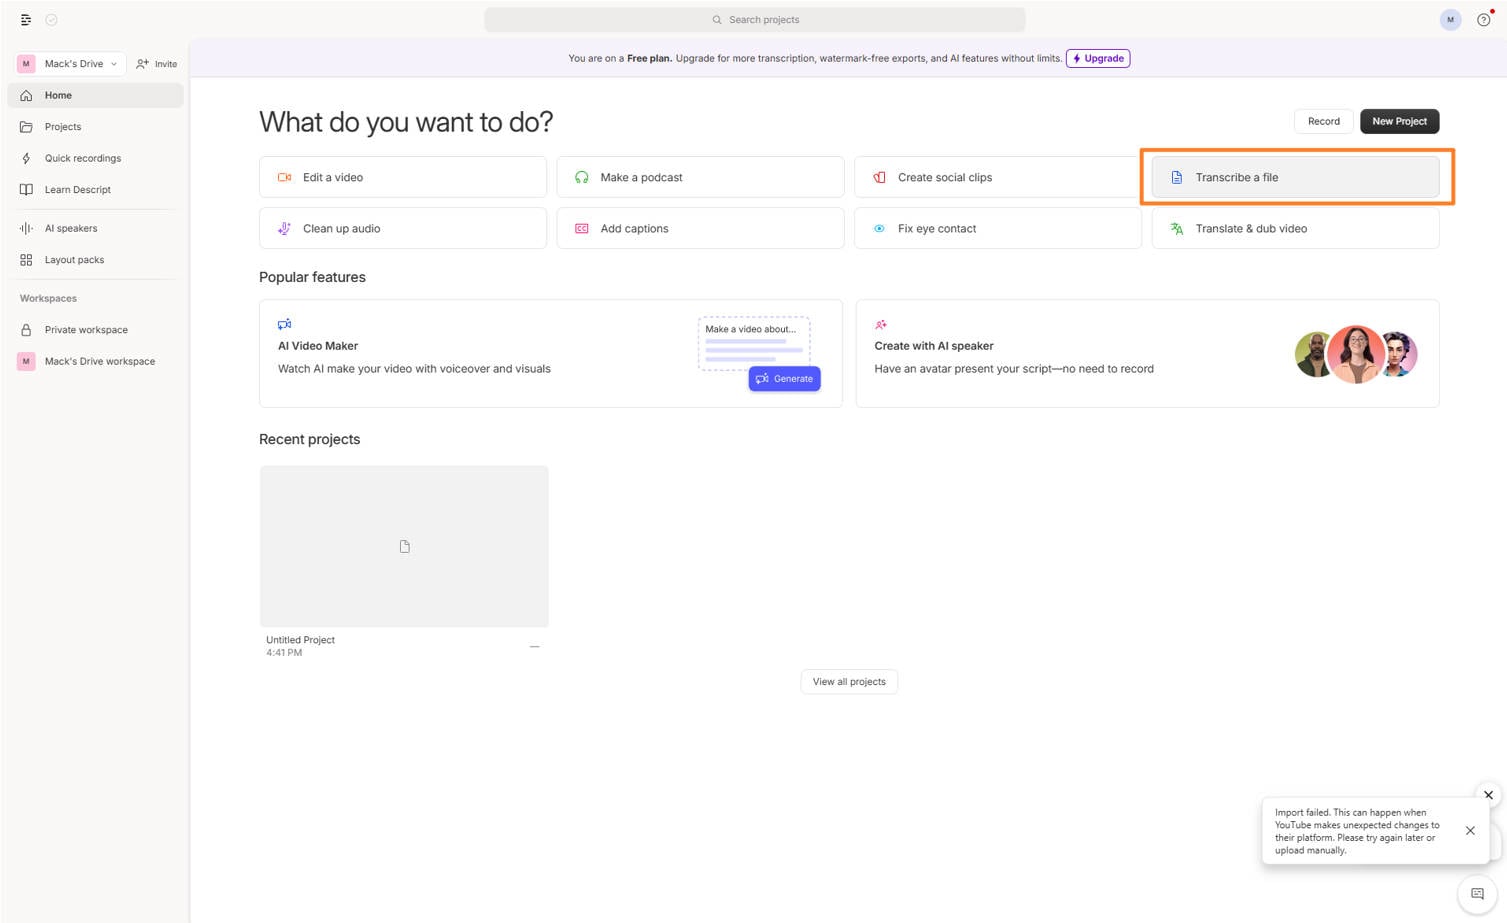Choose Translate & dub video
This screenshot has height=923, width=1507.
point(1295,228)
